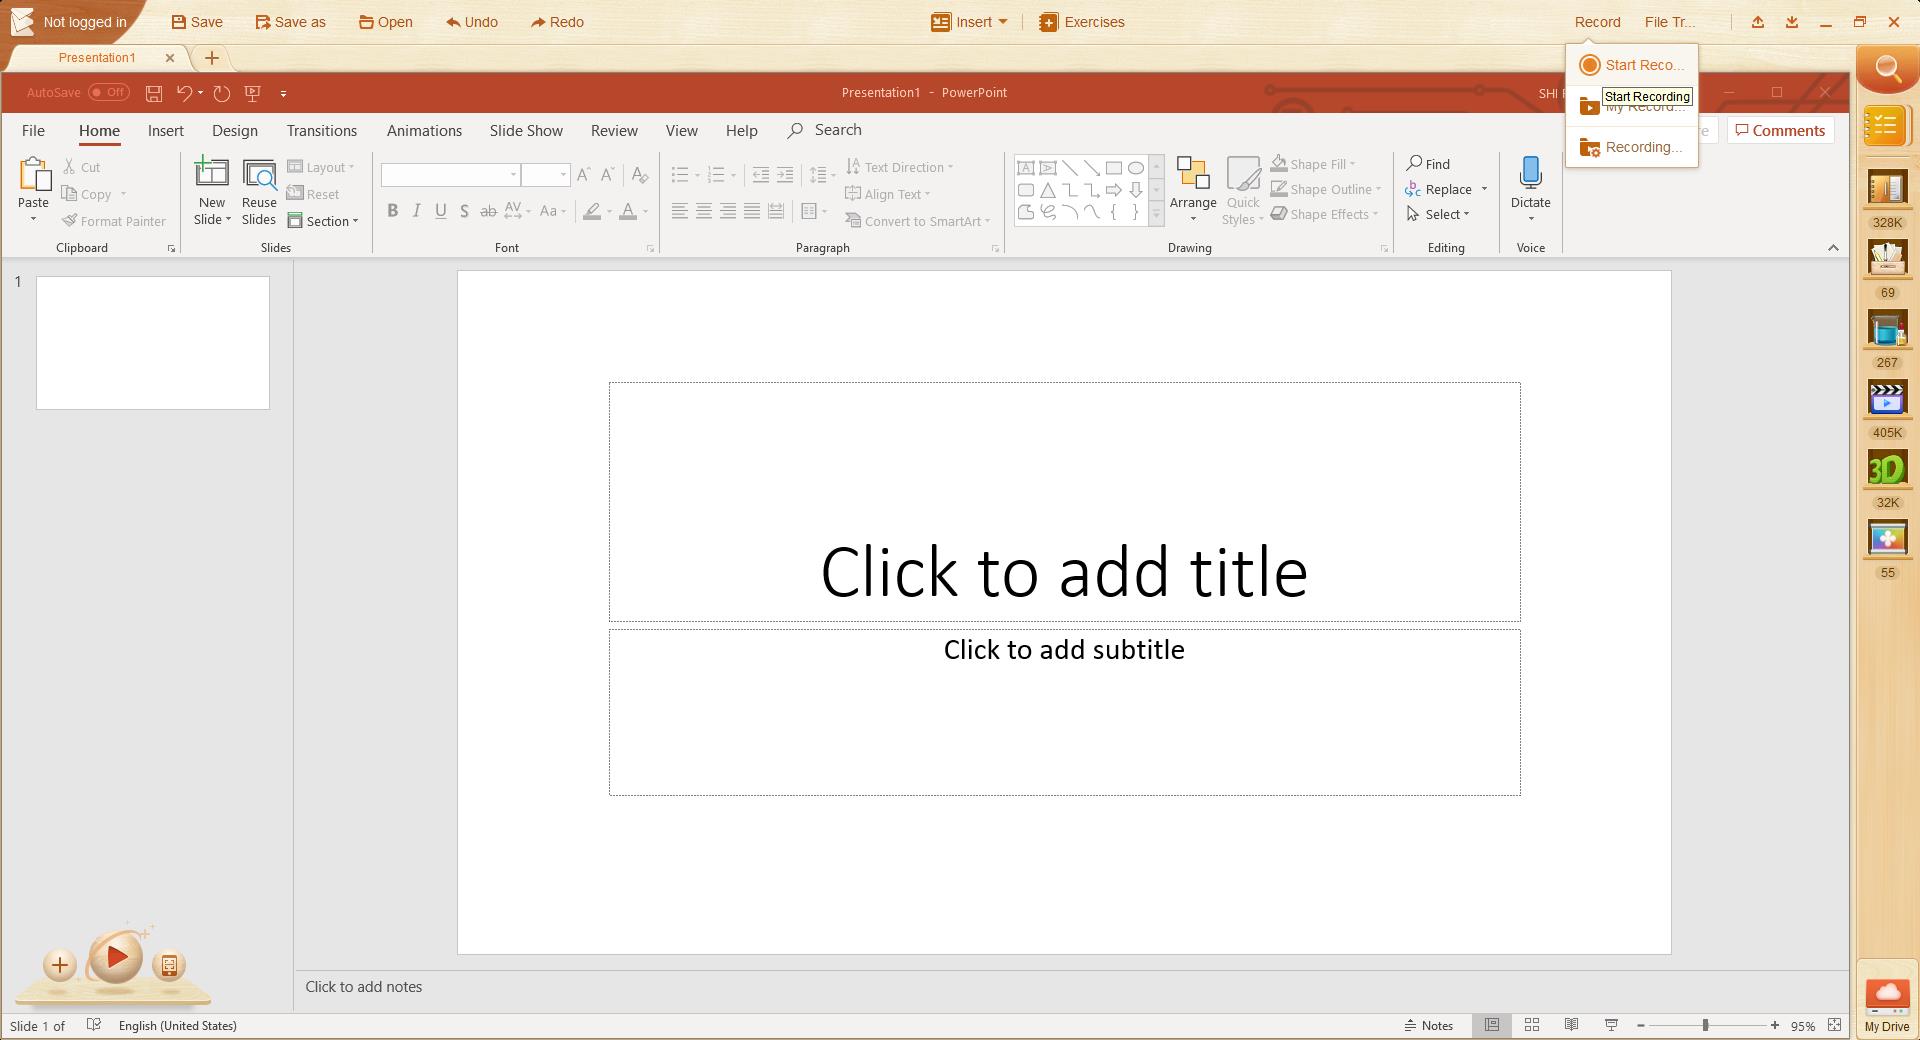Click decrease font size icon

pos(607,175)
